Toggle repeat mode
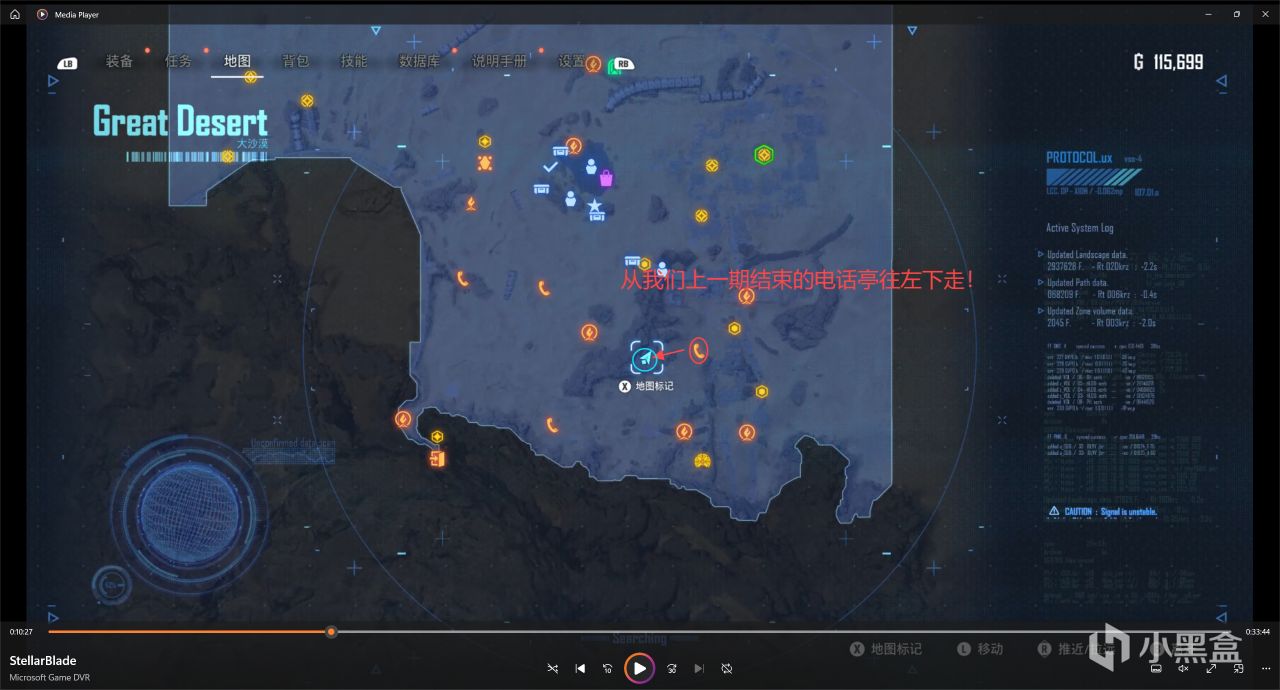1280x690 pixels. 727,668
